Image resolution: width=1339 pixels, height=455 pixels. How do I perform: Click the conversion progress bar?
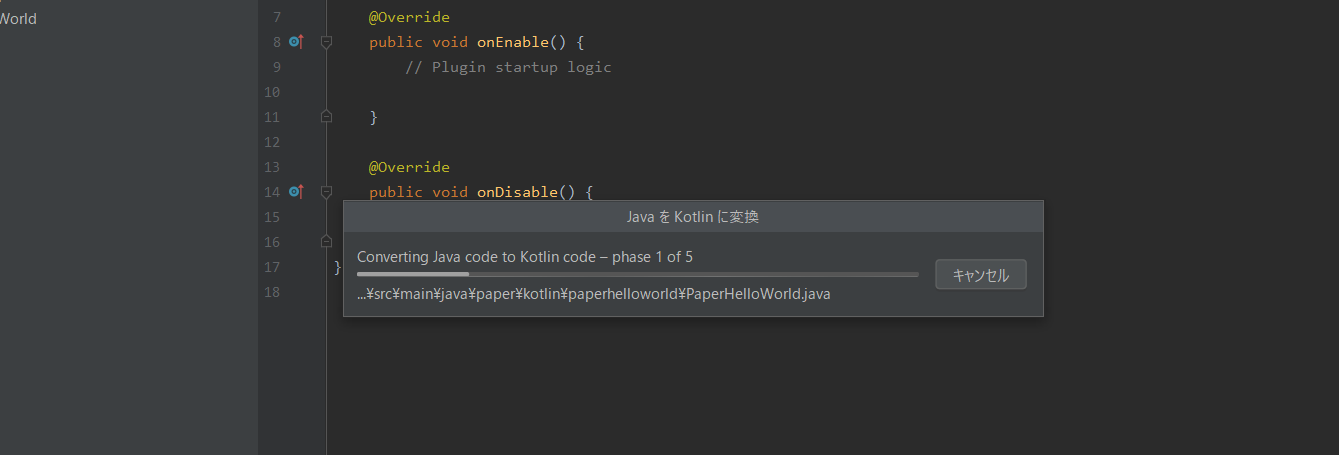(637, 274)
